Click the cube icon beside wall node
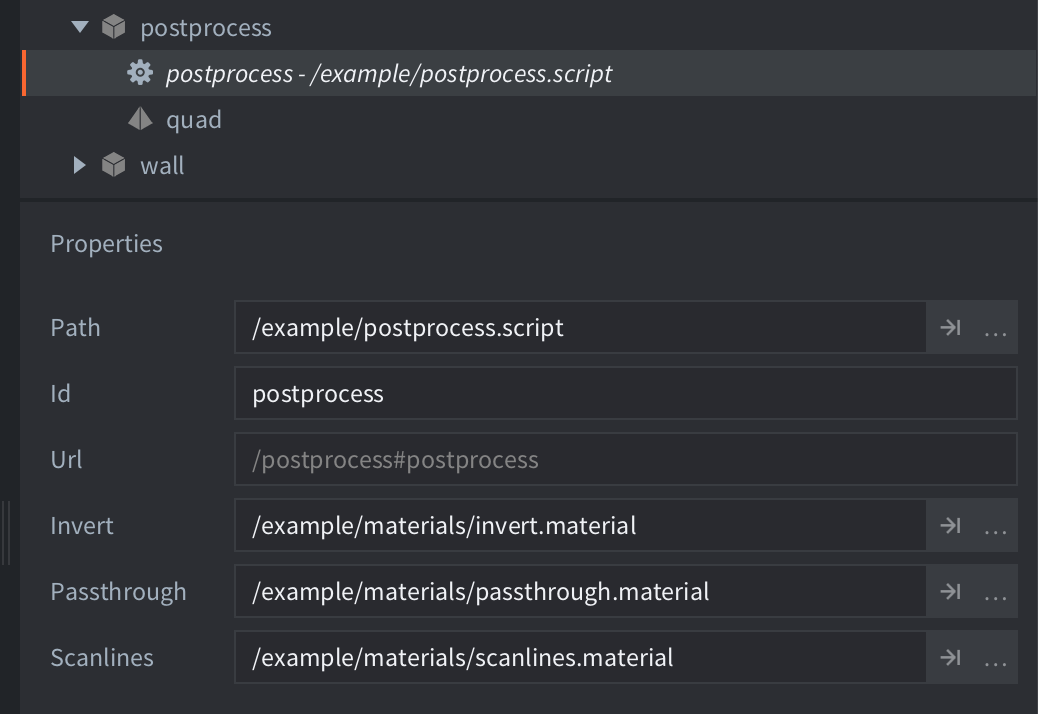The image size is (1038, 714). 112,165
